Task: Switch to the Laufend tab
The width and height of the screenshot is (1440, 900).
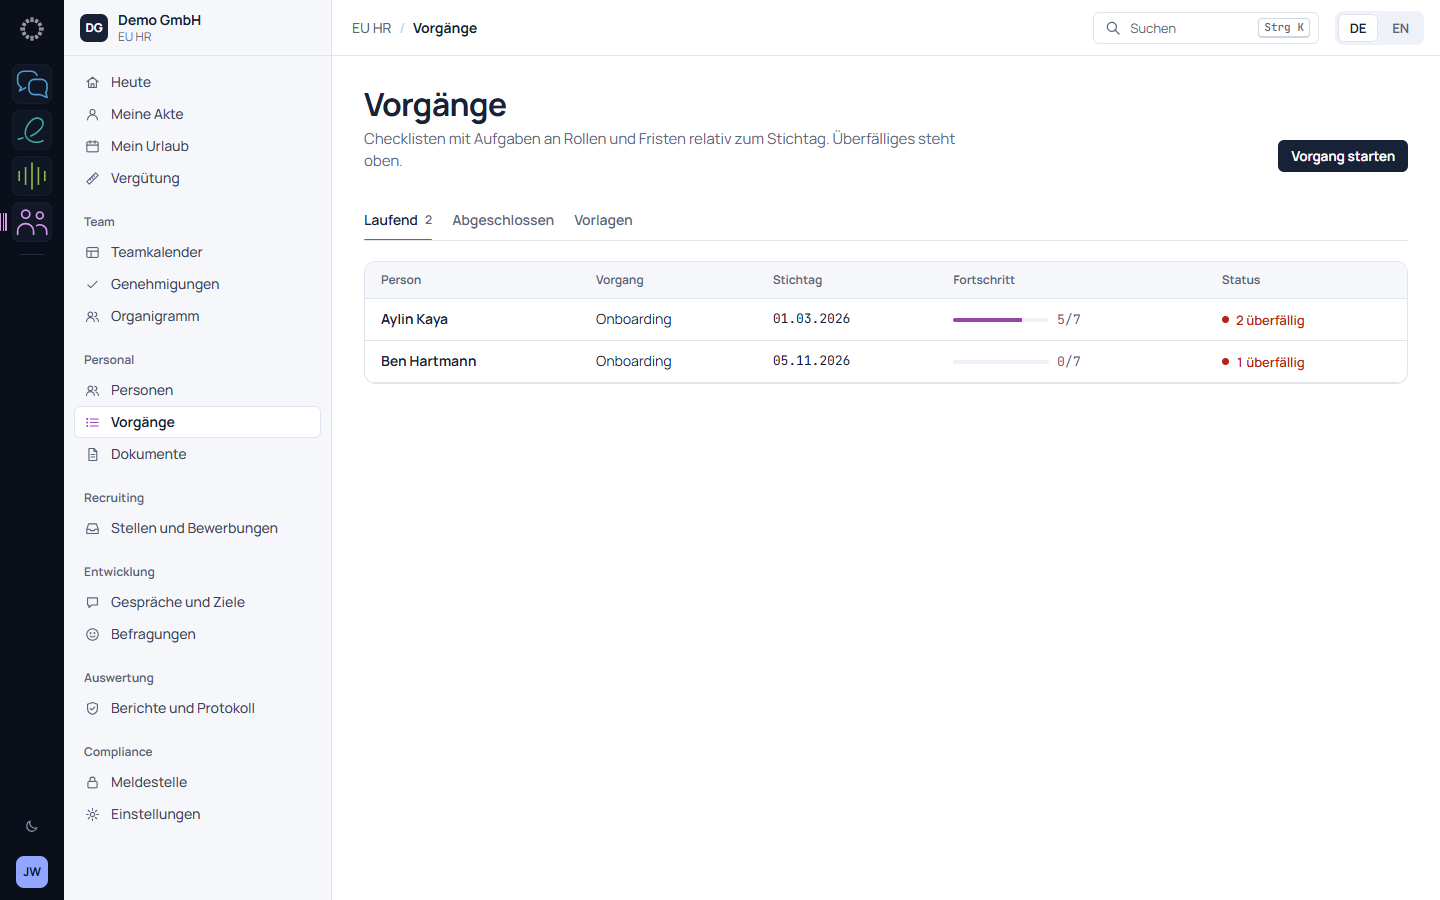Action: point(398,220)
